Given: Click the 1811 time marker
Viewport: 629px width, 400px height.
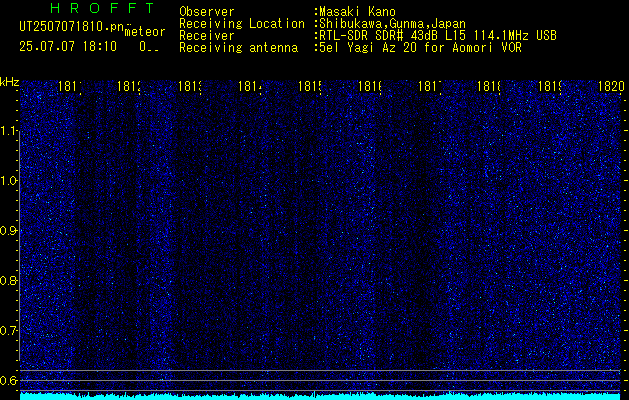Looking at the screenshot, I should 70,86.
